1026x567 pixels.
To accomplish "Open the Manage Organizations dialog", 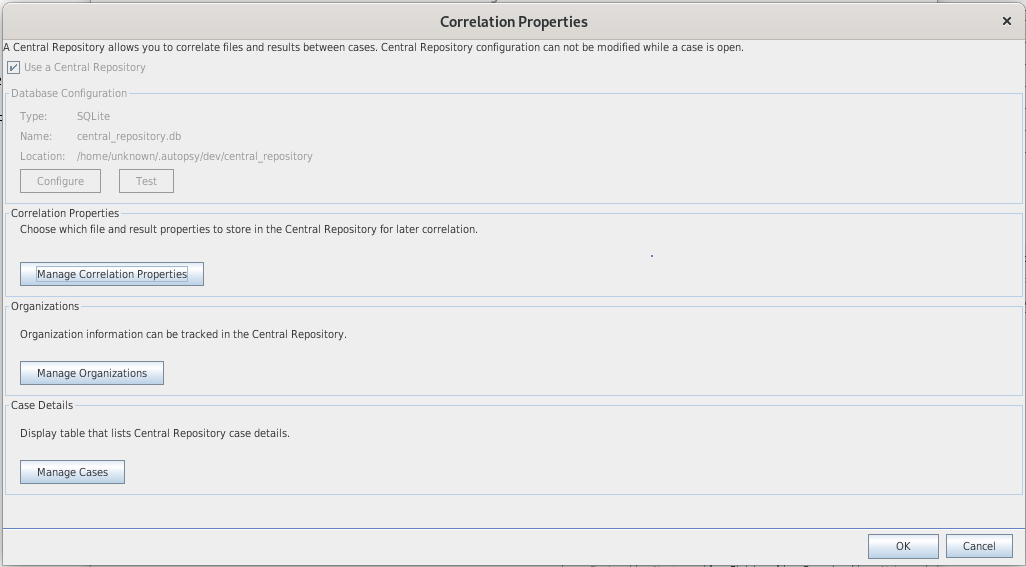I will (92, 373).
